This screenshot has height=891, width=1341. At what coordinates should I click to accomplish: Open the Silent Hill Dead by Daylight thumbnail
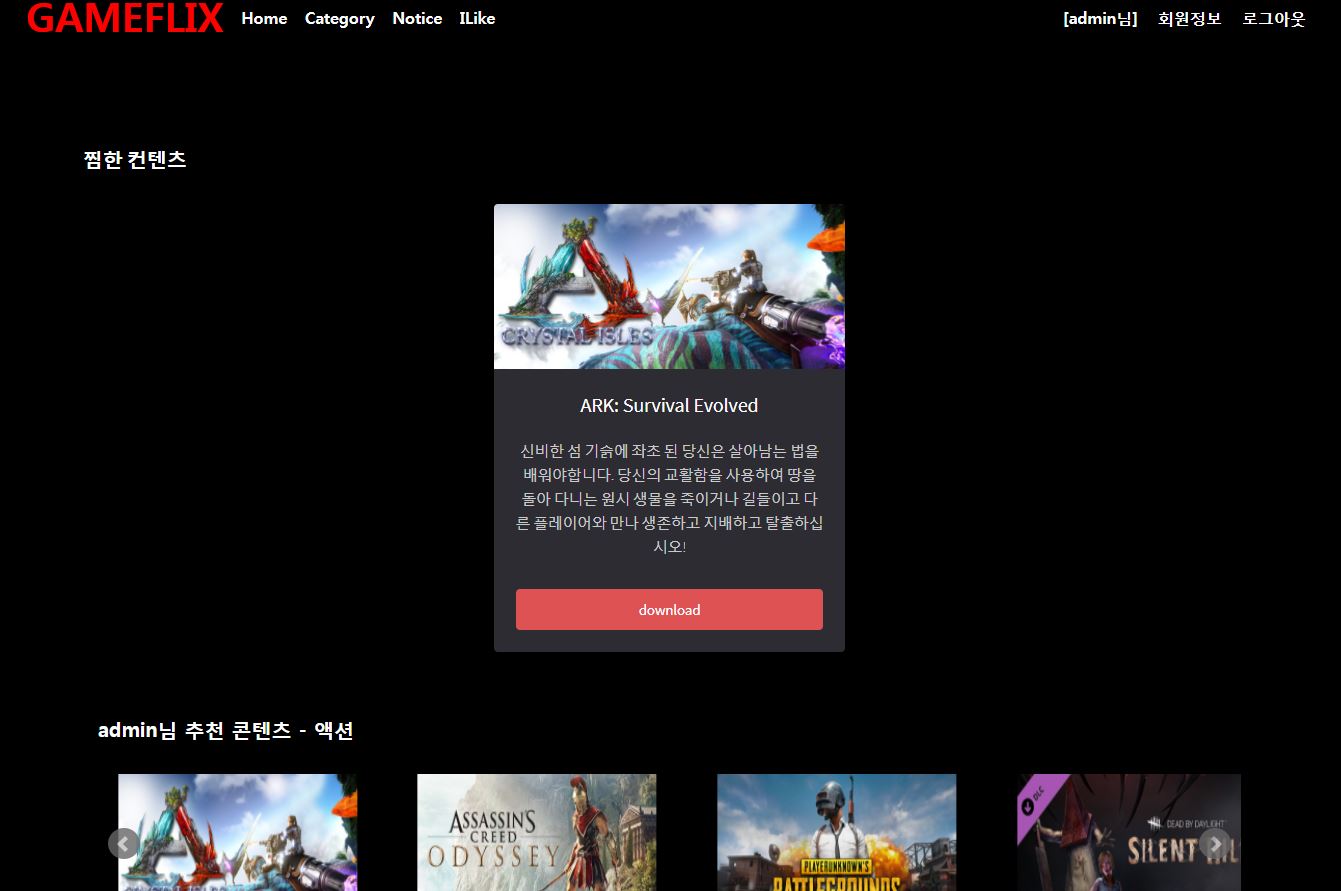click(x=1129, y=832)
